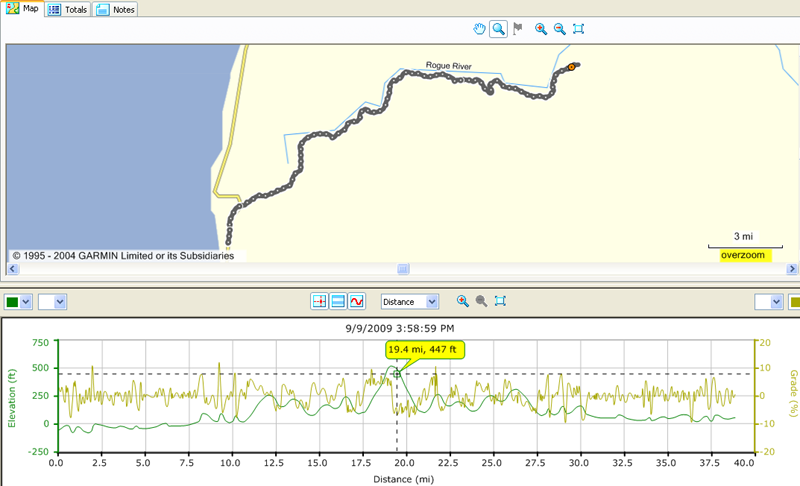The image size is (800, 486).
Task: Click the yellow overzoom label
Action: coord(743,255)
